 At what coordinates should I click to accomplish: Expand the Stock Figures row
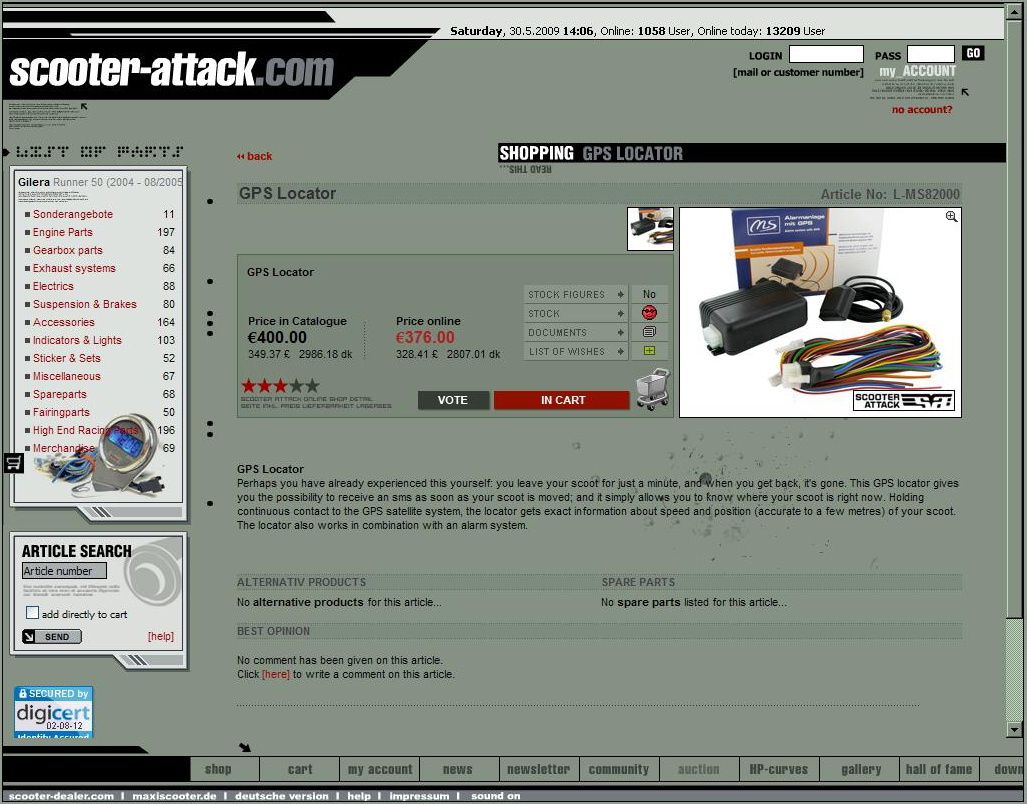575,294
